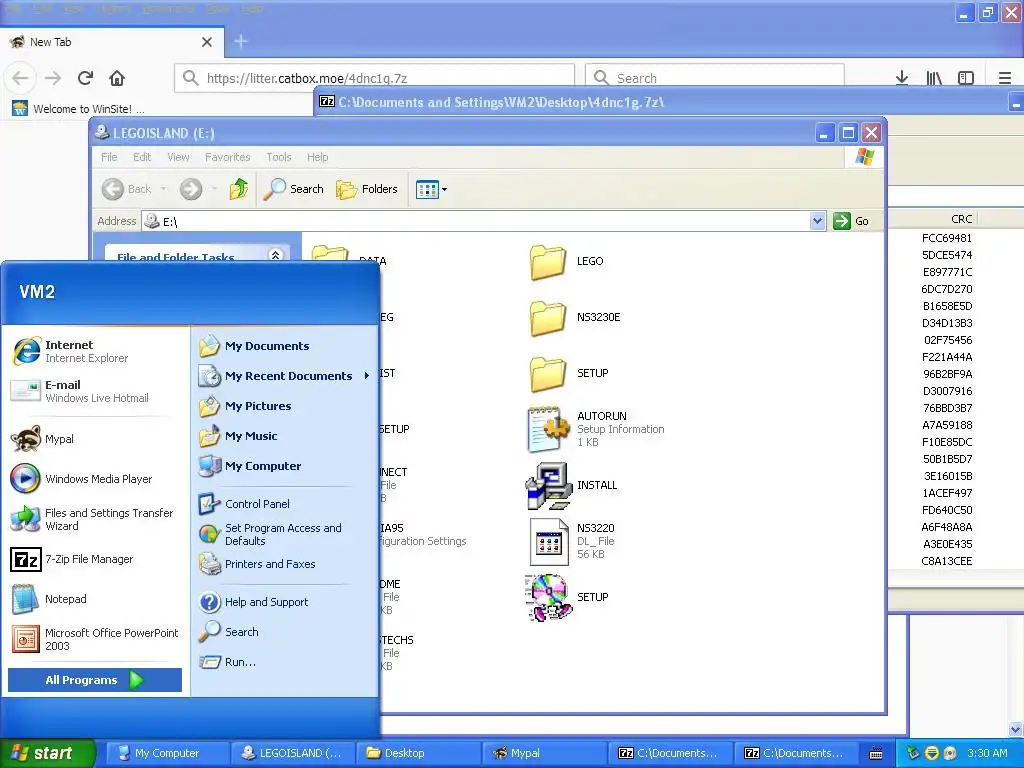1024x768 pixels.
Task: Switch to Mypal taskbar button
Action: (x=544, y=753)
